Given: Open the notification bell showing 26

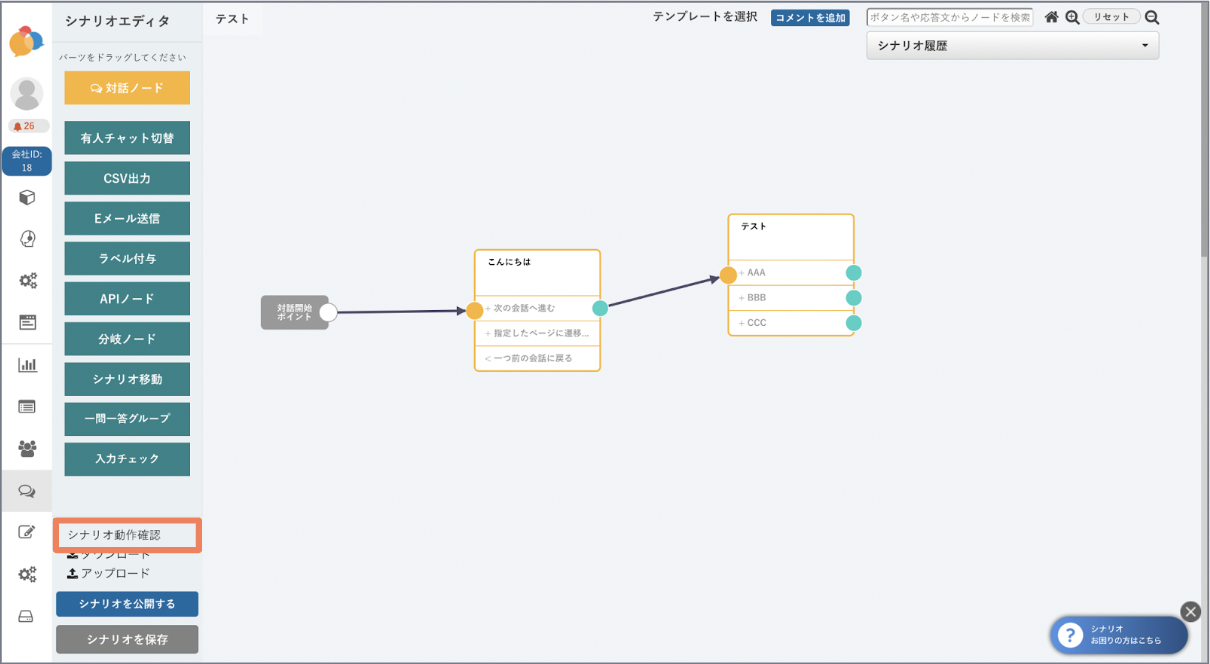Looking at the screenshot, I should point(29,126).
